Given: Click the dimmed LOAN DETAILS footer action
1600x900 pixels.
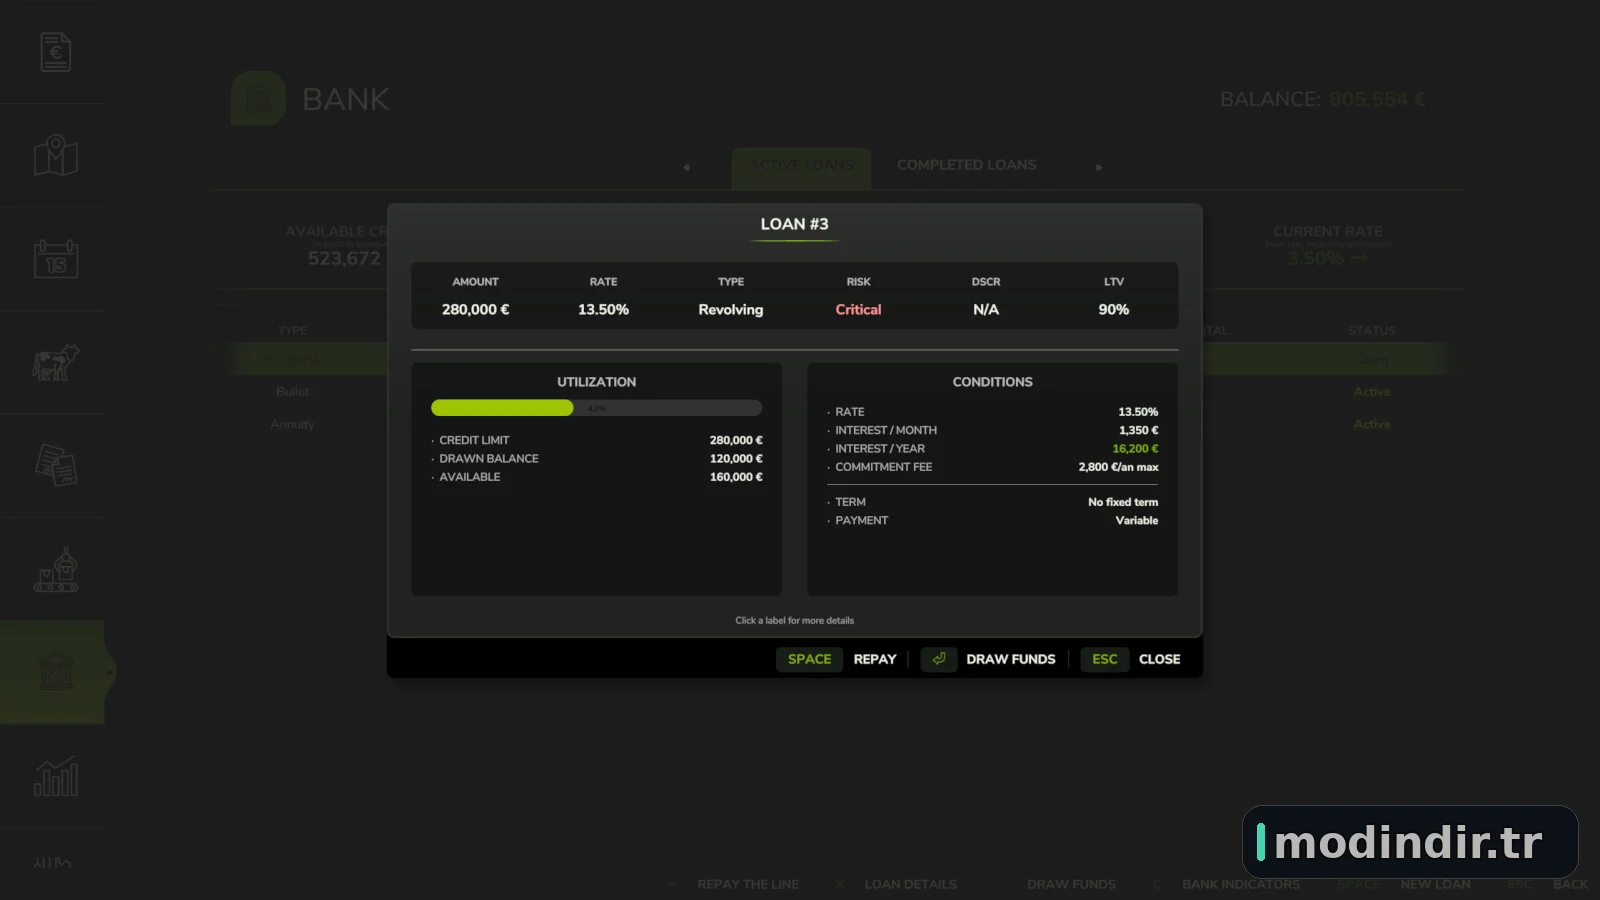Looking at the screenshot, I should [x=910, y=885].
